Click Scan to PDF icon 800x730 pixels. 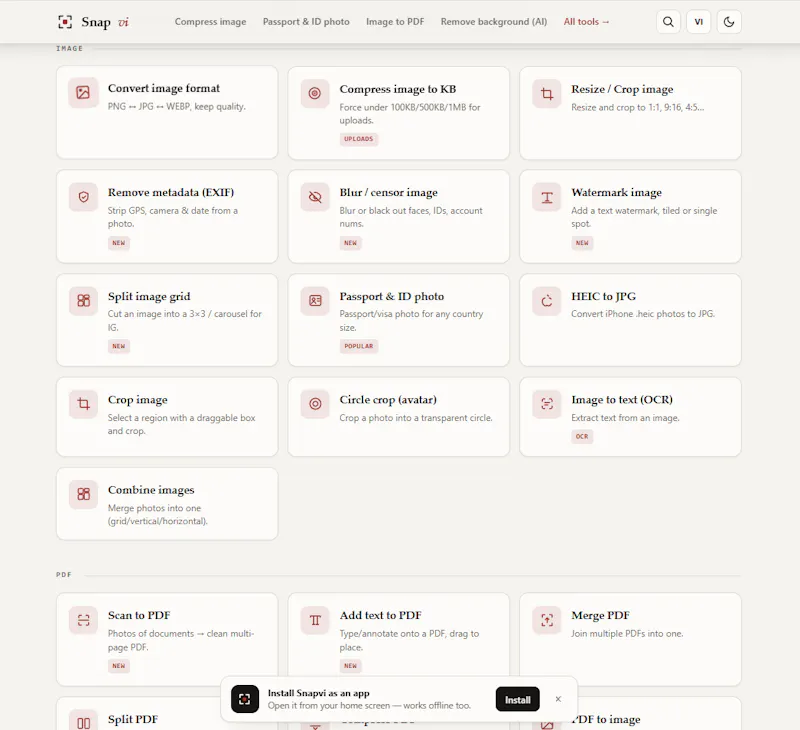click(x=83, y=620)
